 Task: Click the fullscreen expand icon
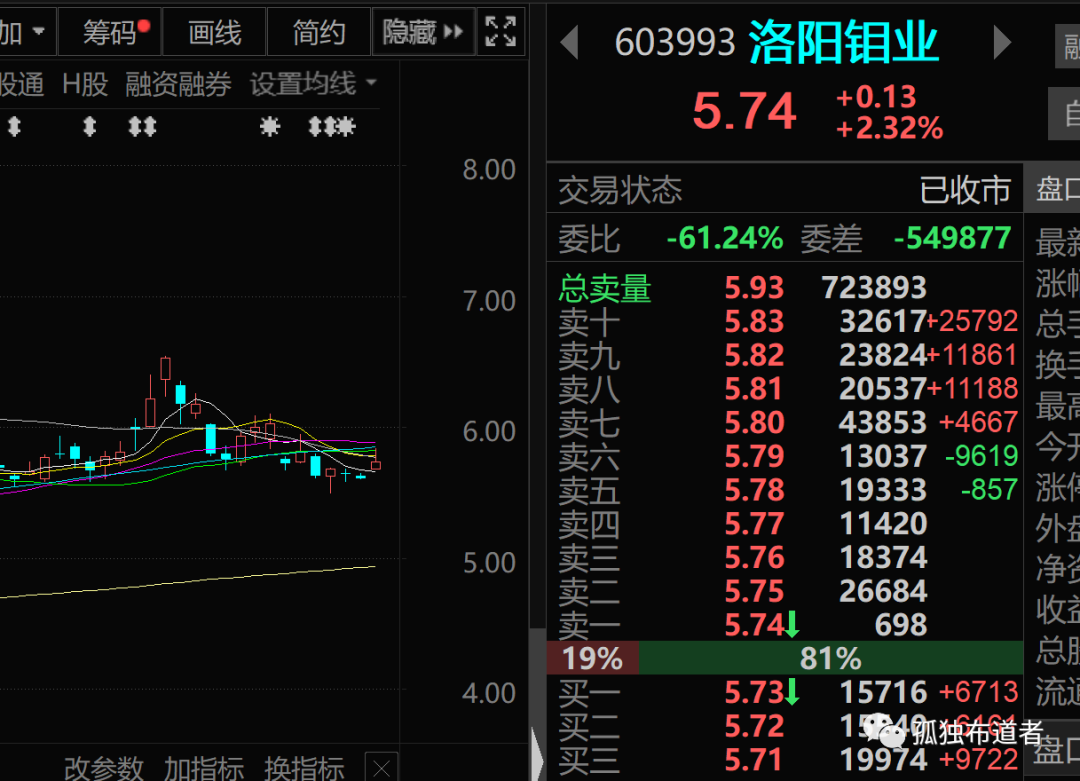(x=501, y=32)
